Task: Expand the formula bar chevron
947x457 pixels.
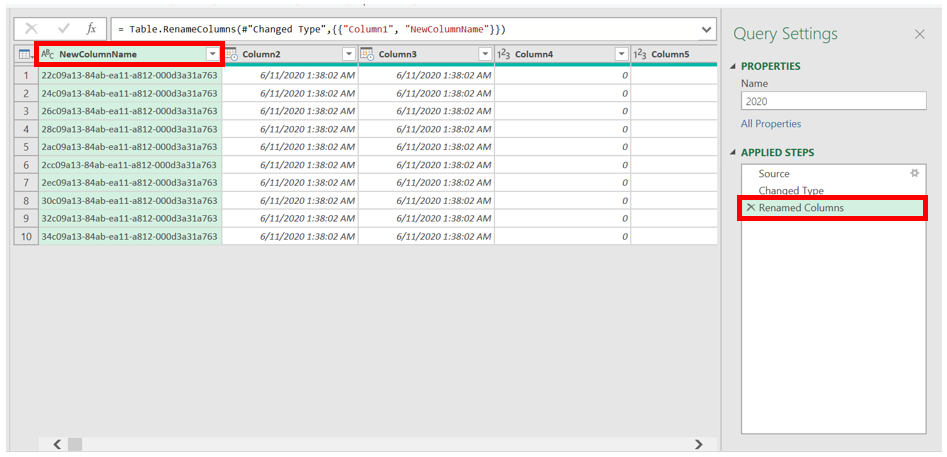Action: (706, 29)
